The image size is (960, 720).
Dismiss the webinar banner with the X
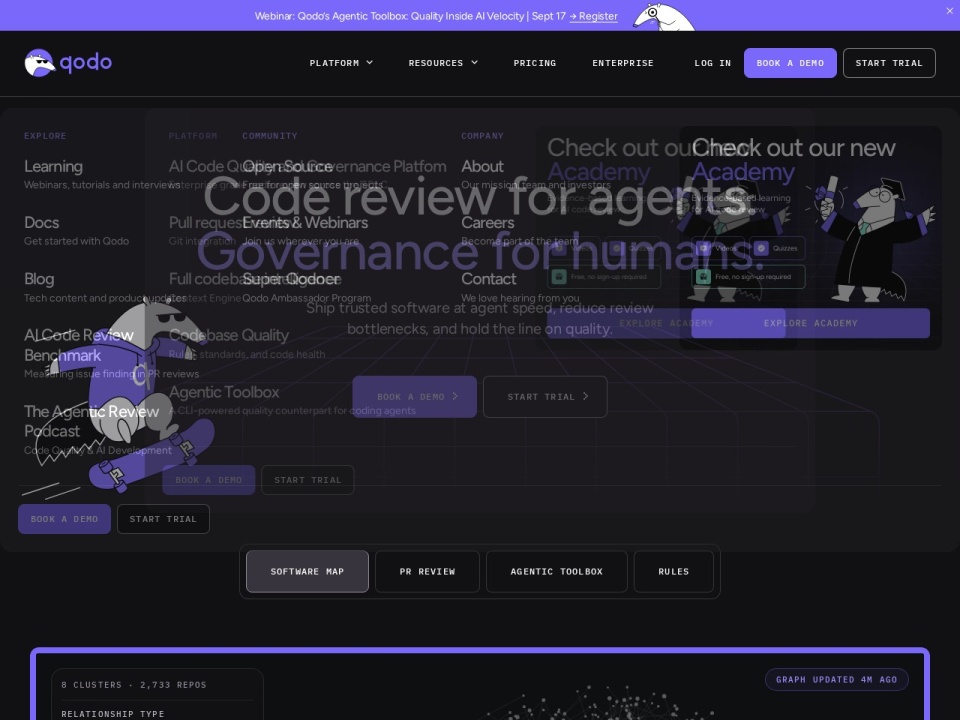coord(950,10)
